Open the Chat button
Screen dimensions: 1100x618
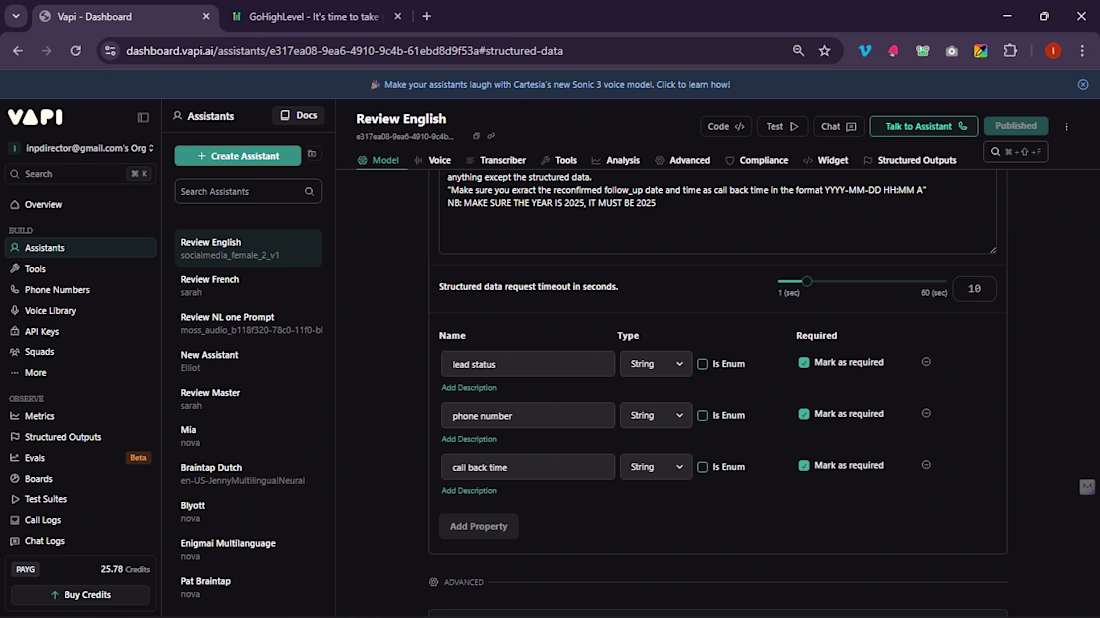pyautogui.click(x=838, y=126)
